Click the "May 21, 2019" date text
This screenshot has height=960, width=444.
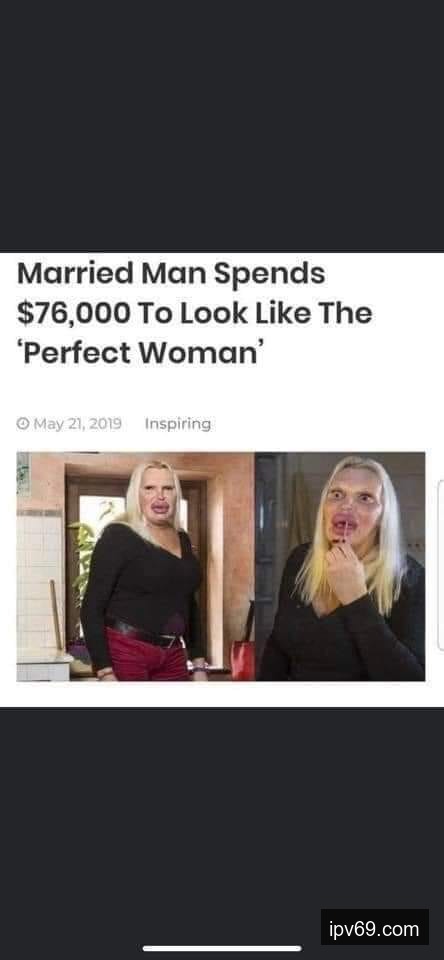coord(77,423)
